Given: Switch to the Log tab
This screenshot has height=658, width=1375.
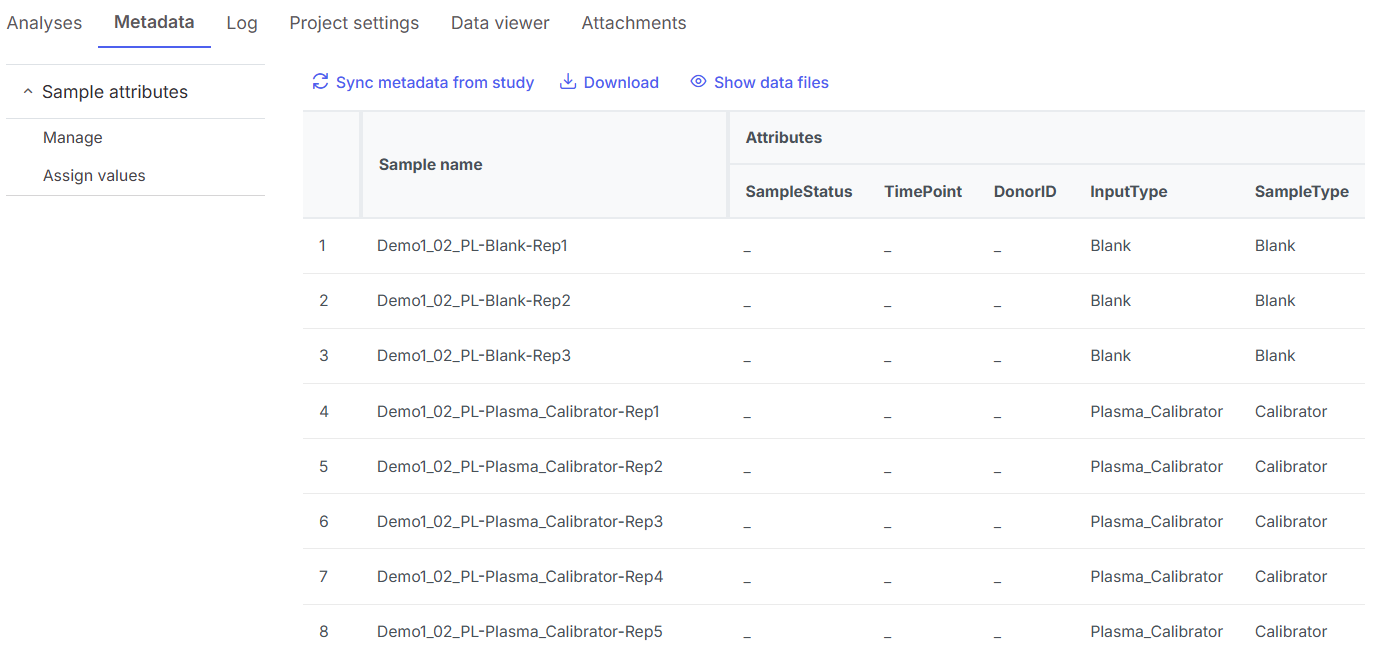Looking at the screenshot, I should (242, 23).
